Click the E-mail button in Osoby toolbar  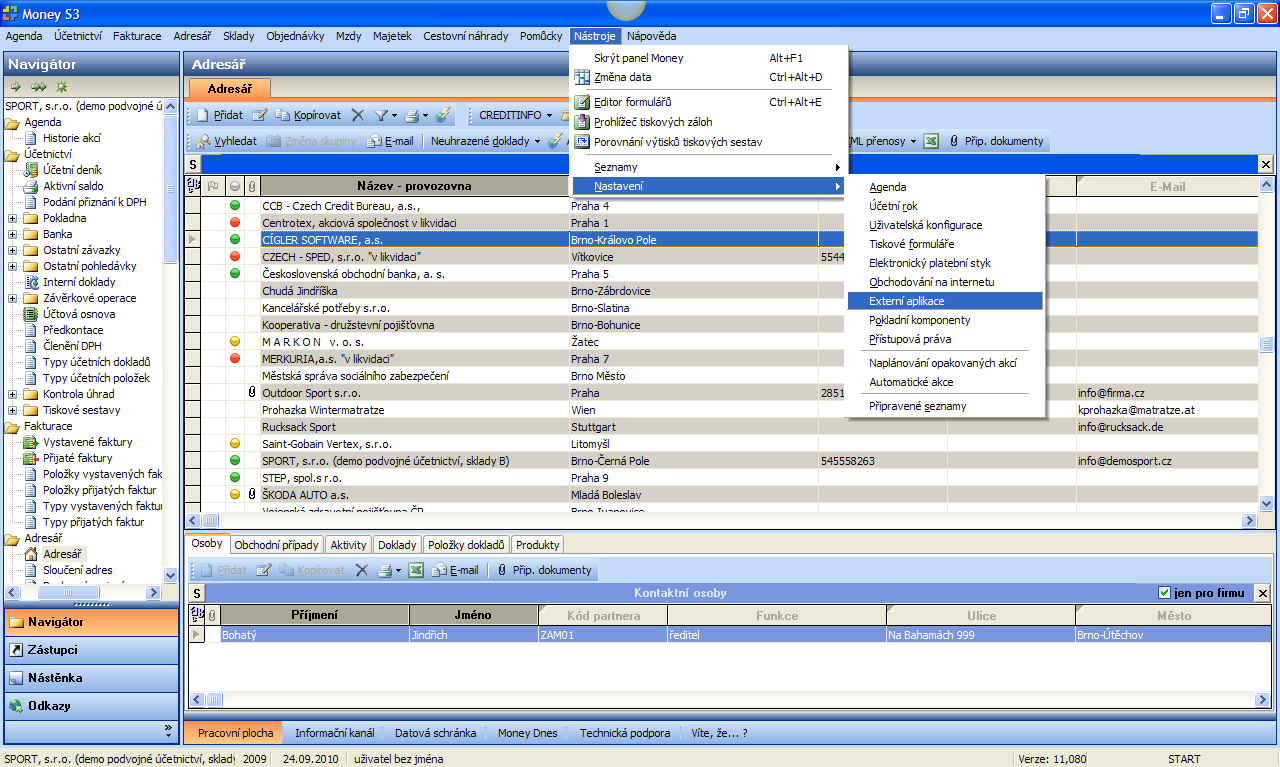pyautogui.click(x=455, y=570)
